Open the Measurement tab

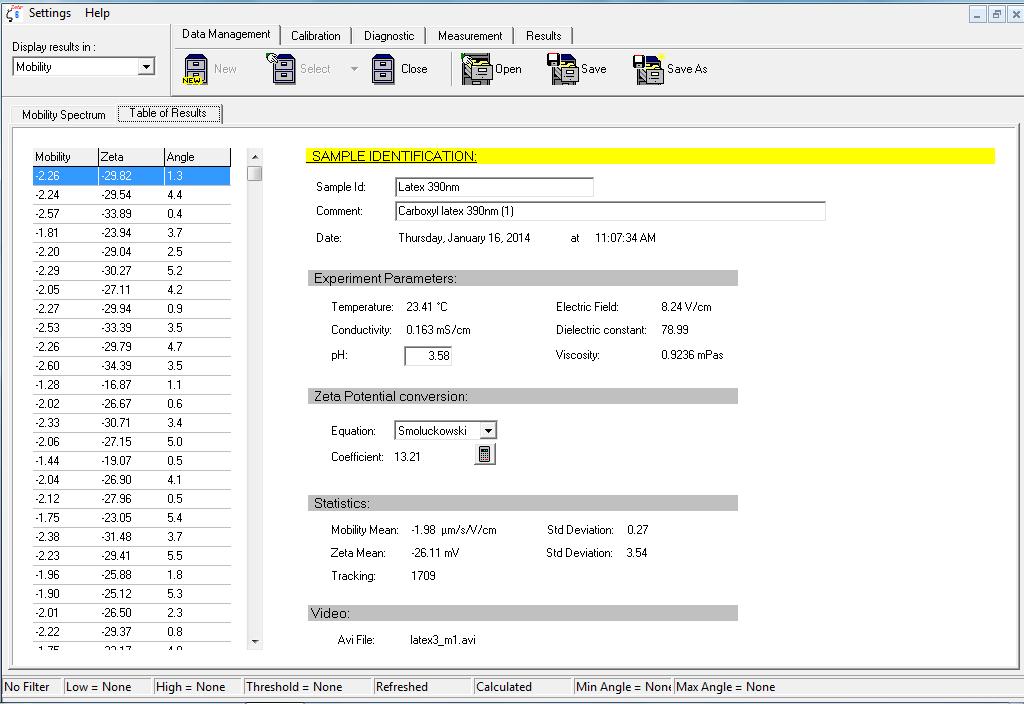click(470, 36)
